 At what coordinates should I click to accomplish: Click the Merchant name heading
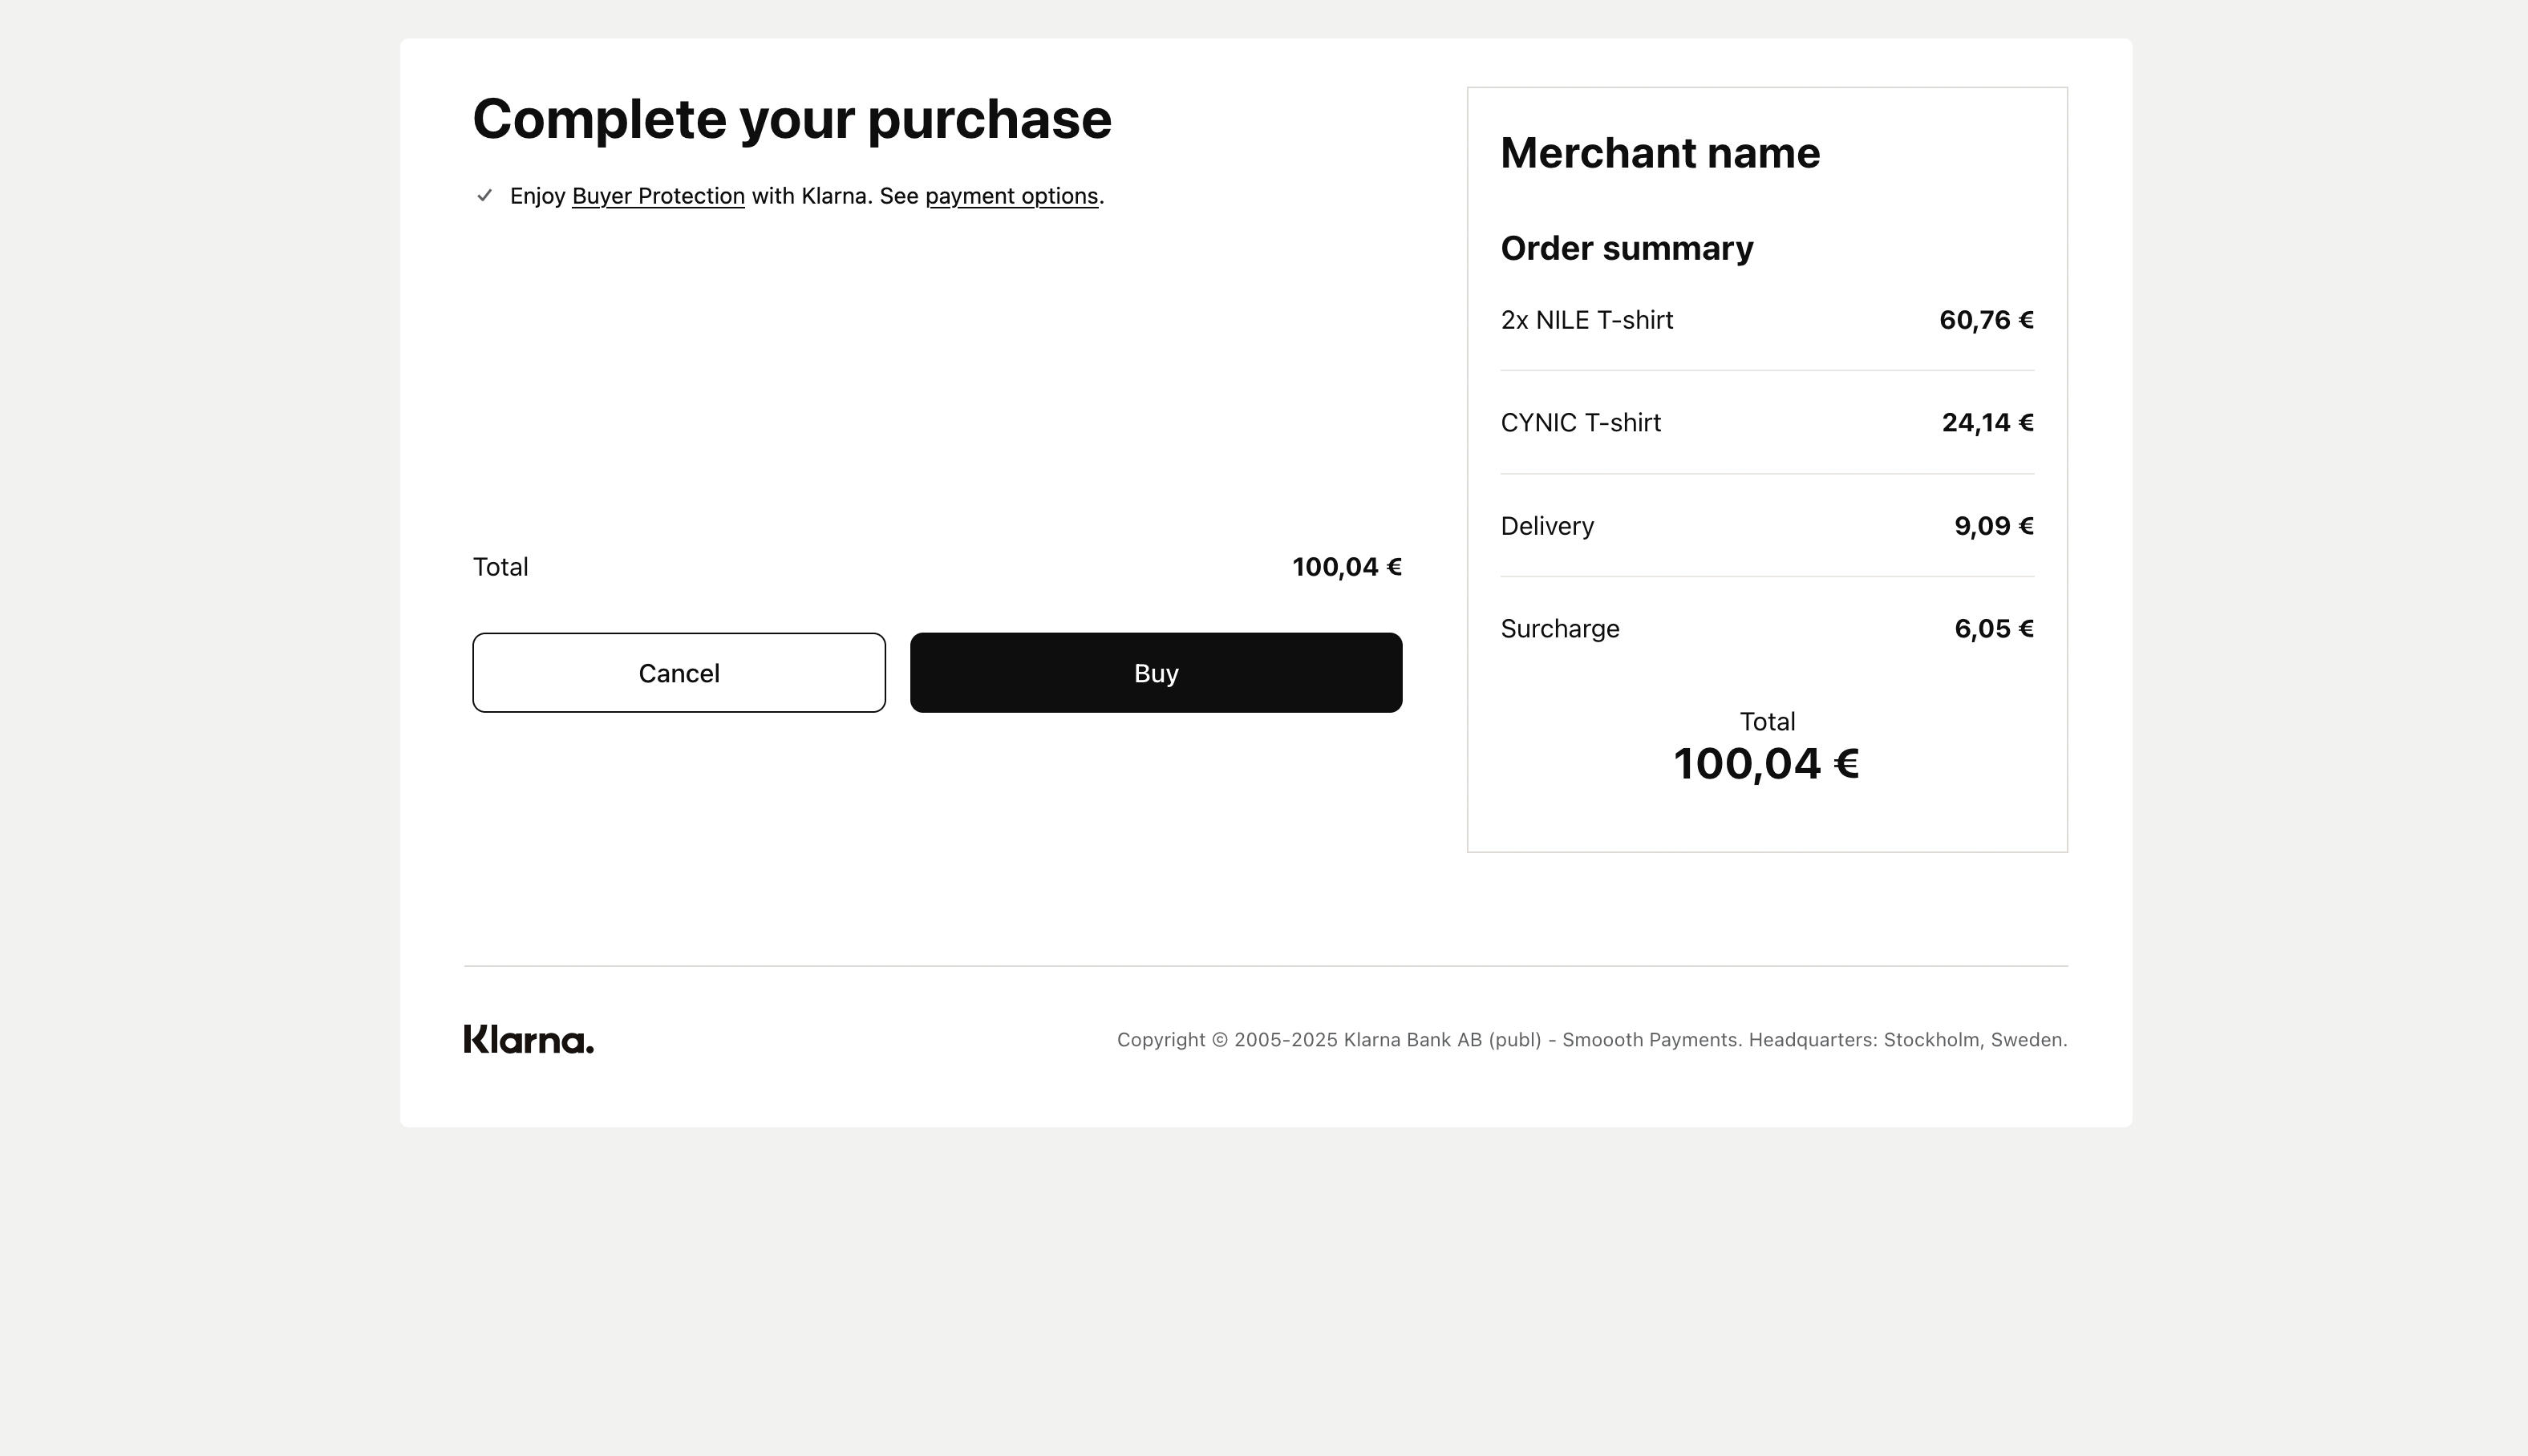(1660, 153)
